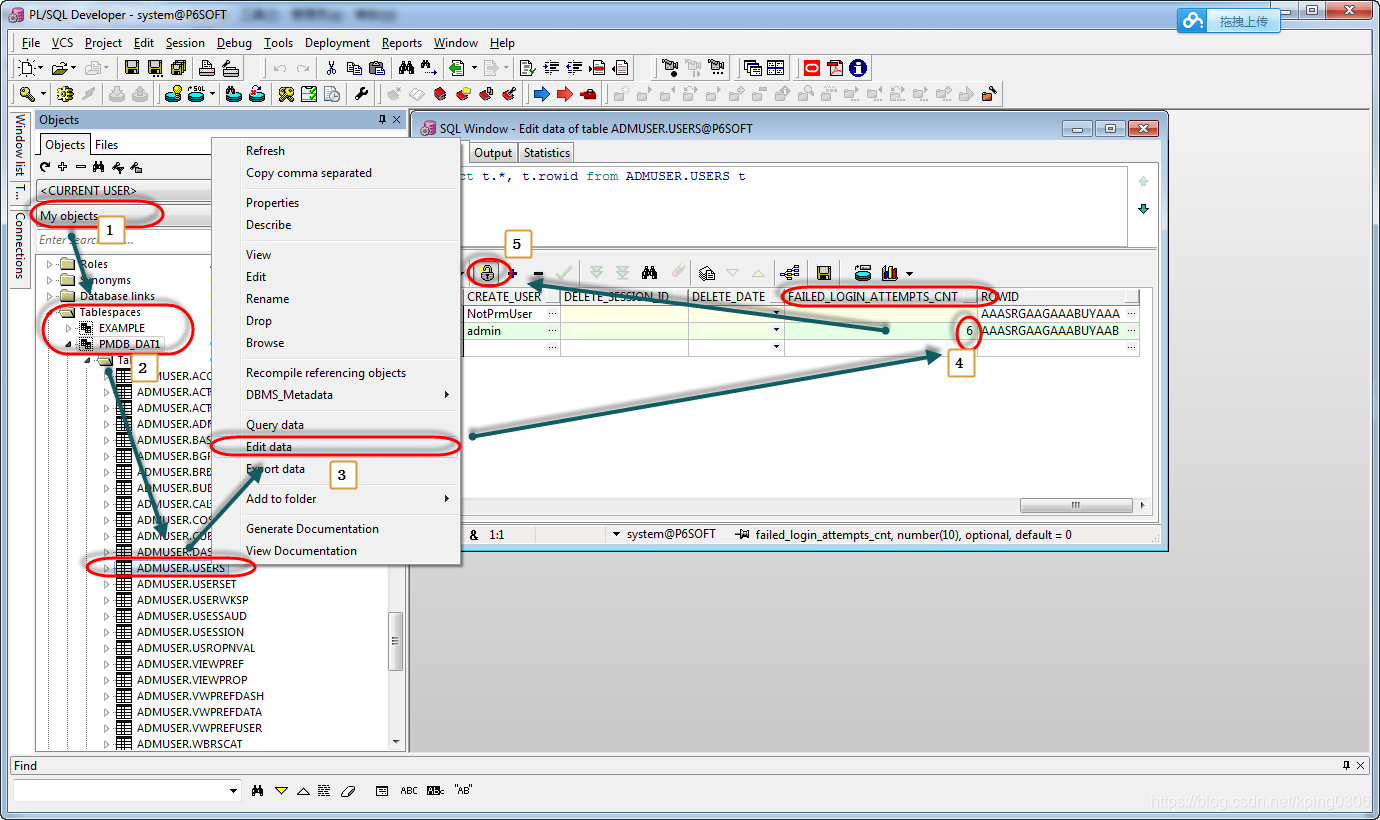Viewport: 1380px width, 820px height.
Task: Click the object filter input field
Action: [124, 240]
